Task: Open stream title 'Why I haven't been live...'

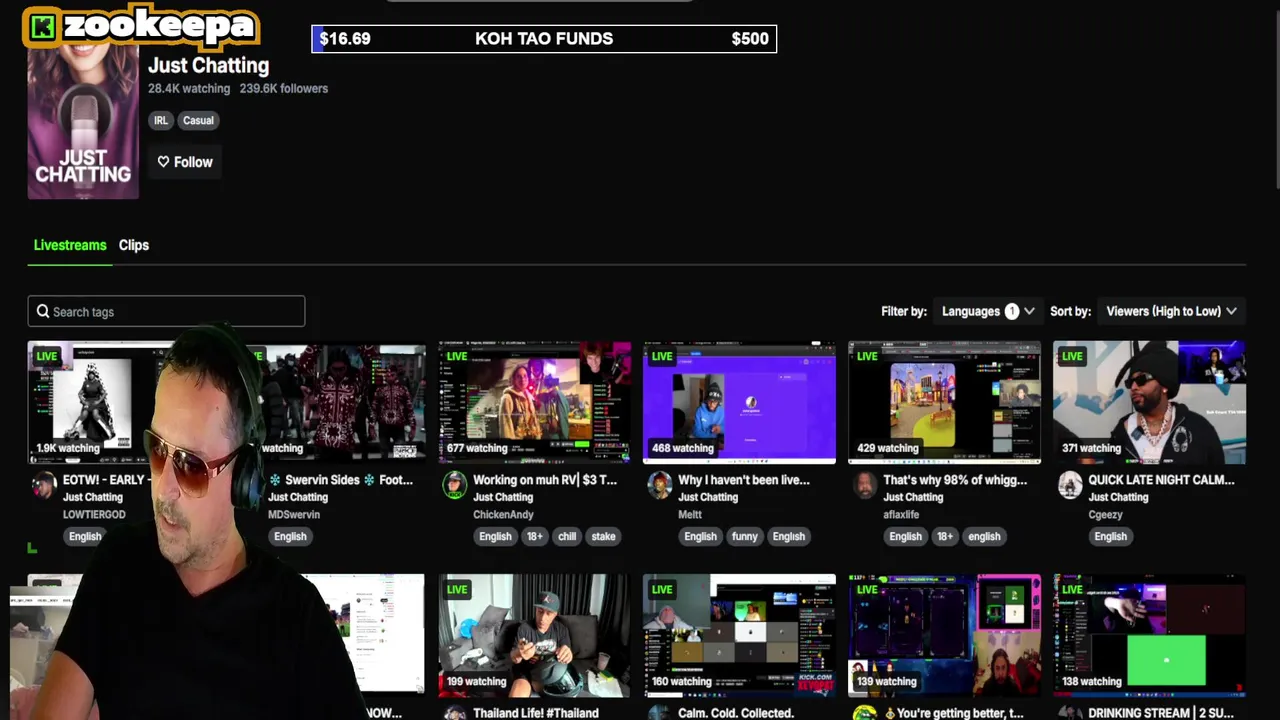Action: 744,480
